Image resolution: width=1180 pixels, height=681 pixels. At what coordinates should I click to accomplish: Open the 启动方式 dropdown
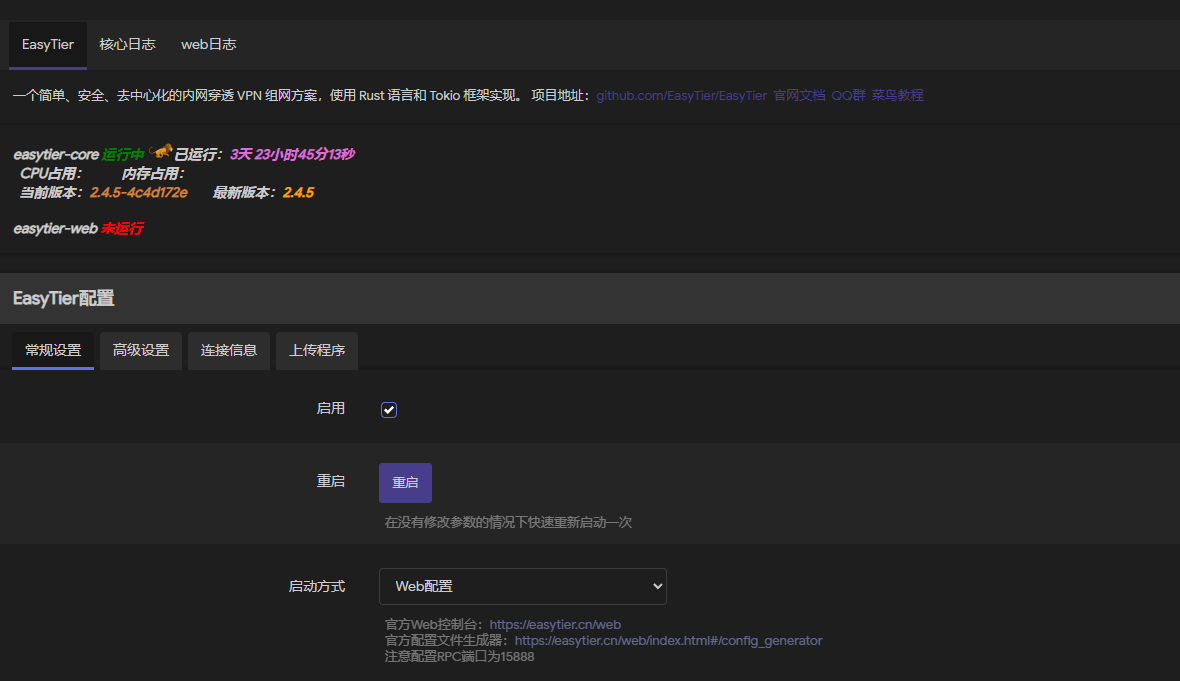click(x=522, y=586)
